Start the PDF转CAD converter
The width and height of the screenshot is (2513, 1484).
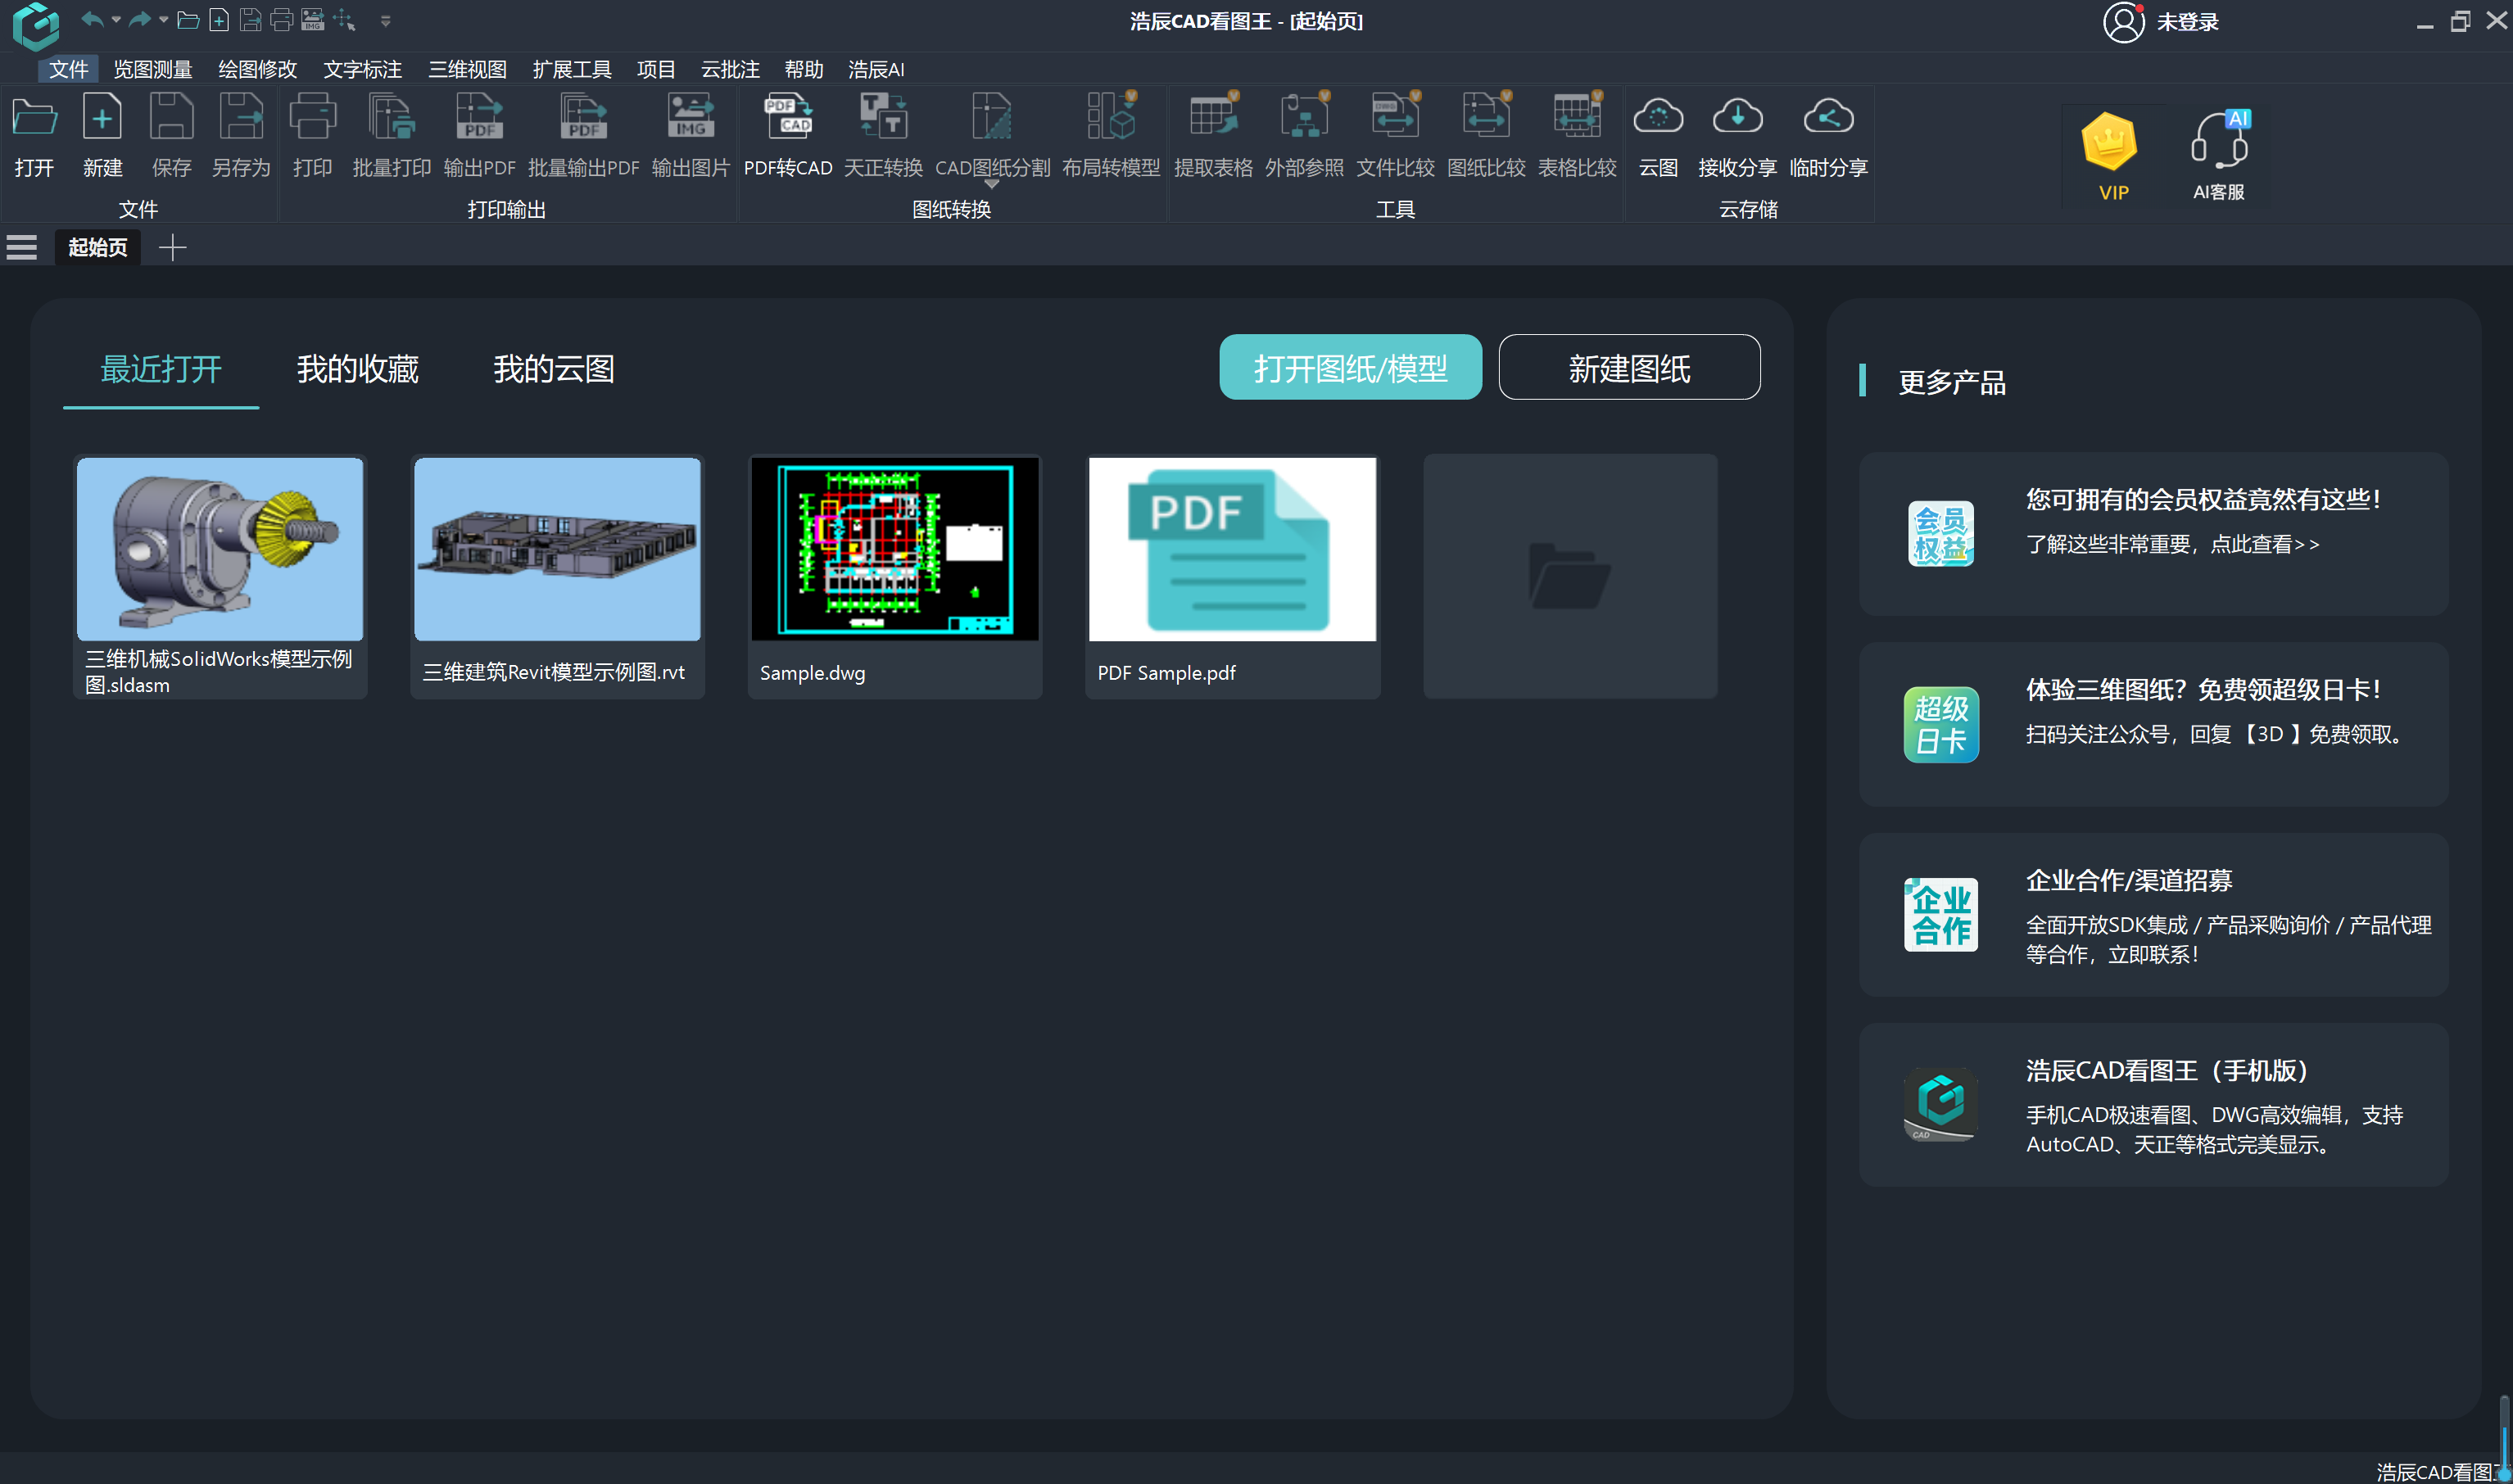point(788,135)
